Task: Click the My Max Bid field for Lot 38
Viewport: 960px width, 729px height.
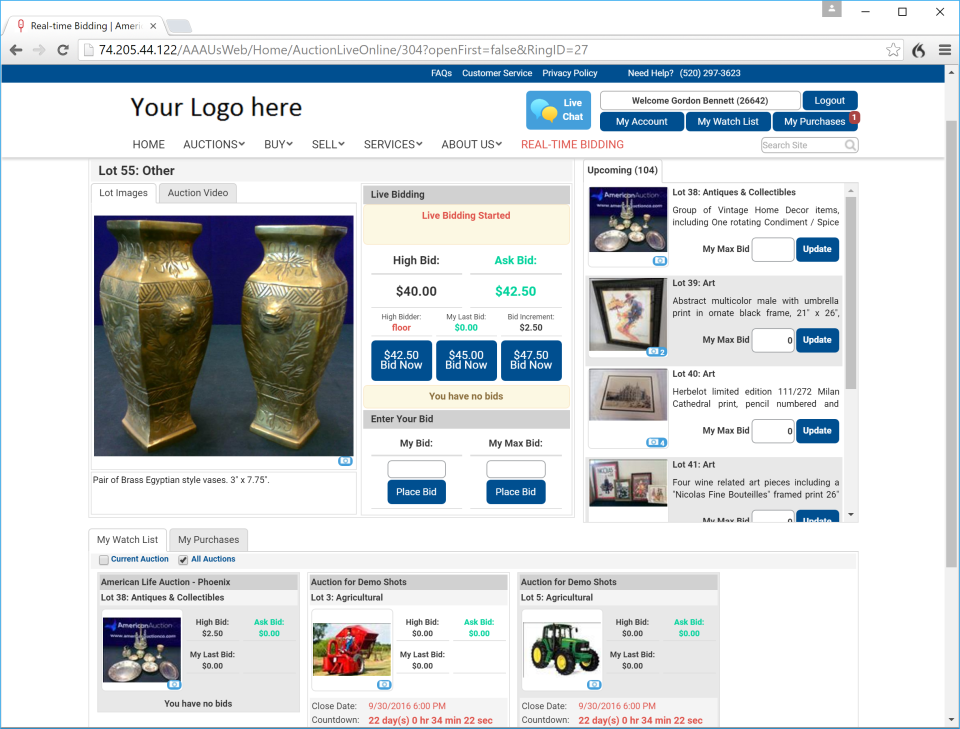Action: pyautogui.click(x=773, y=249)
